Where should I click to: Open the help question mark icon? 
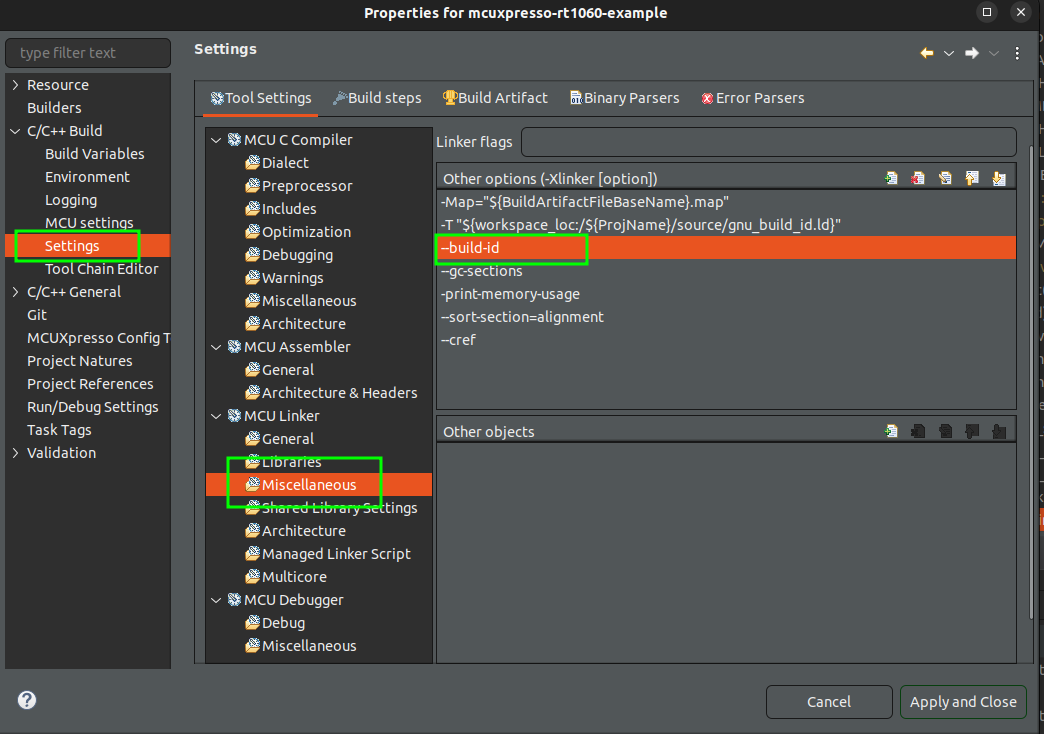pos(27,700)
